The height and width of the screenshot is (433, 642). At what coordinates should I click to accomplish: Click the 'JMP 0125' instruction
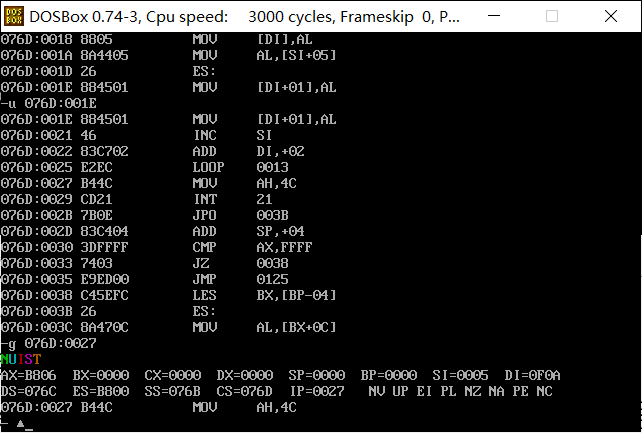click(241, 279)
